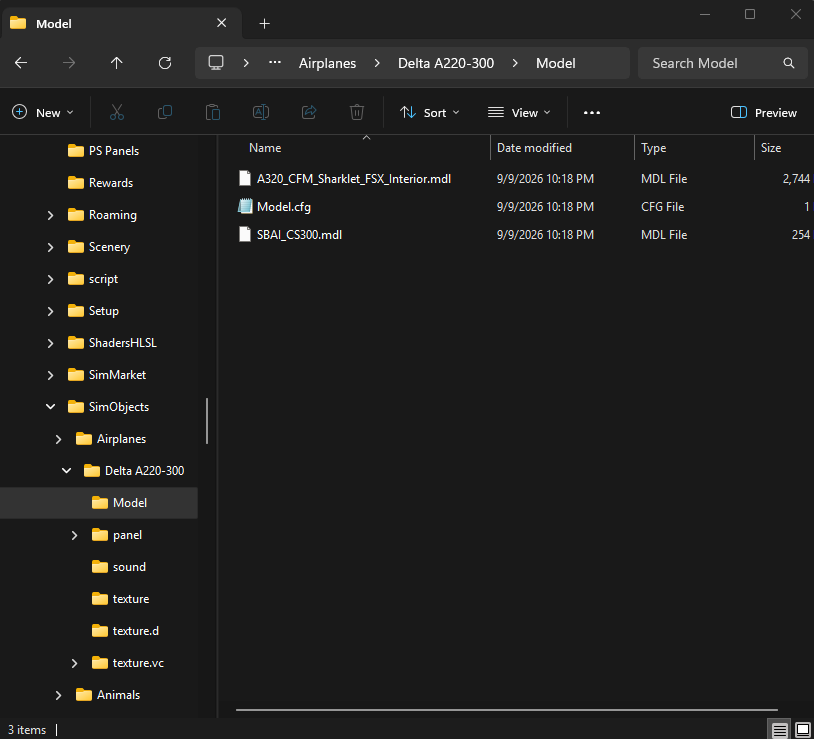Screen dimensions: 814x739
Task: Select the SBAI_CS300.mdl file icon
Action: tap(245, 235)
